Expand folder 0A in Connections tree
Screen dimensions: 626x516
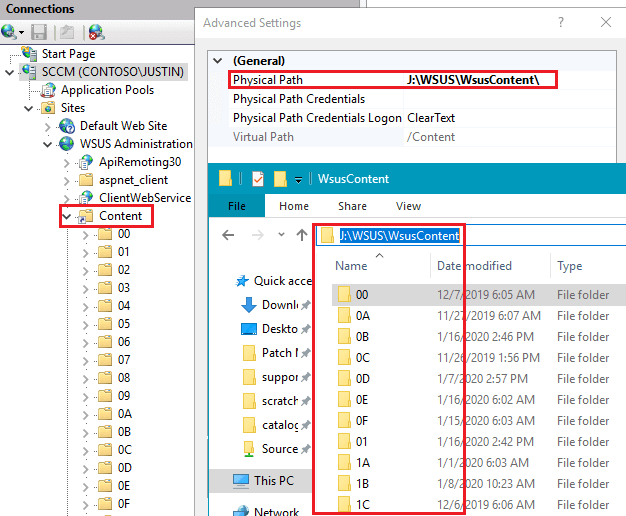click(85, 415)
